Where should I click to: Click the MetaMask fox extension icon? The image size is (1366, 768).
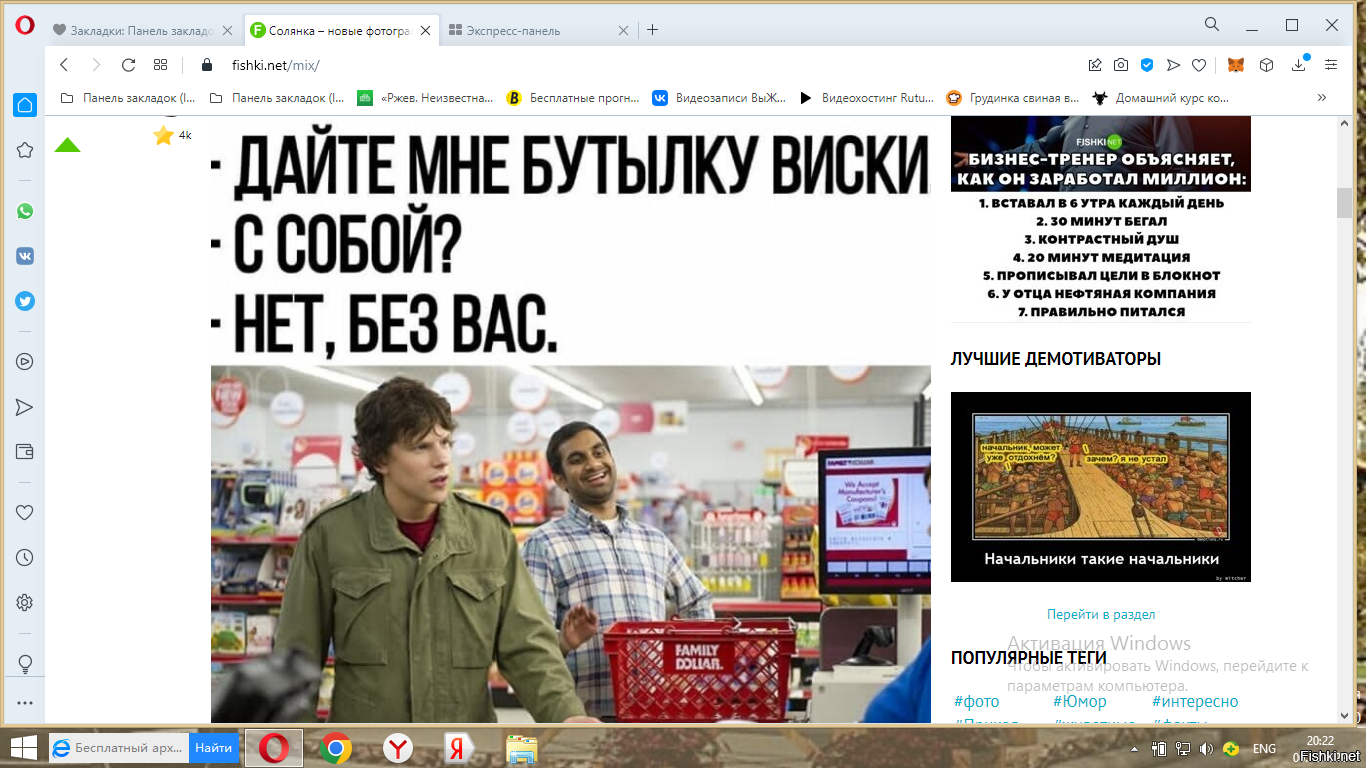pos(1237,65)
